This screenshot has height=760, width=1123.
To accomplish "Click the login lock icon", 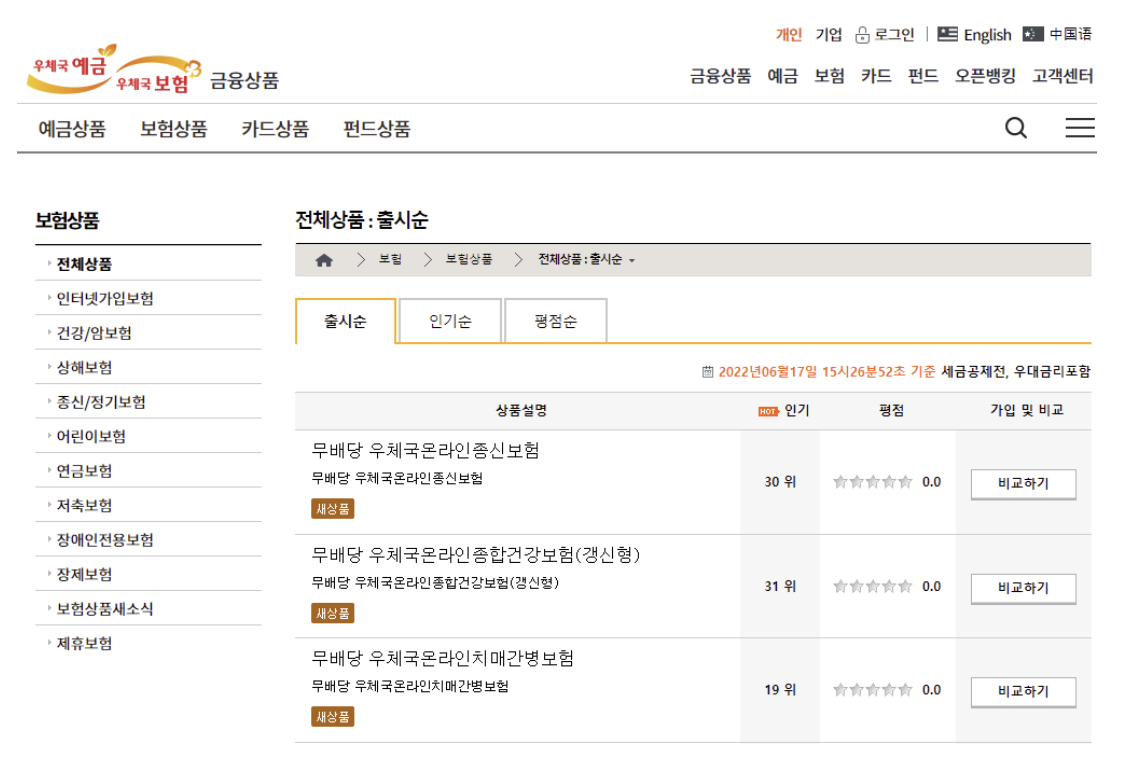I will (x=862, y=34).
